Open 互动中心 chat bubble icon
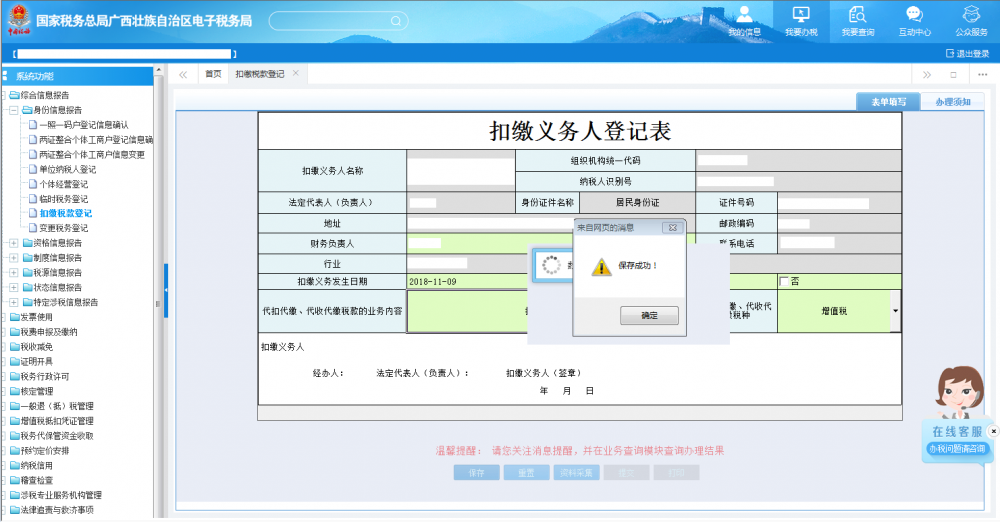The image size is (1000, 522). [914, 14]
